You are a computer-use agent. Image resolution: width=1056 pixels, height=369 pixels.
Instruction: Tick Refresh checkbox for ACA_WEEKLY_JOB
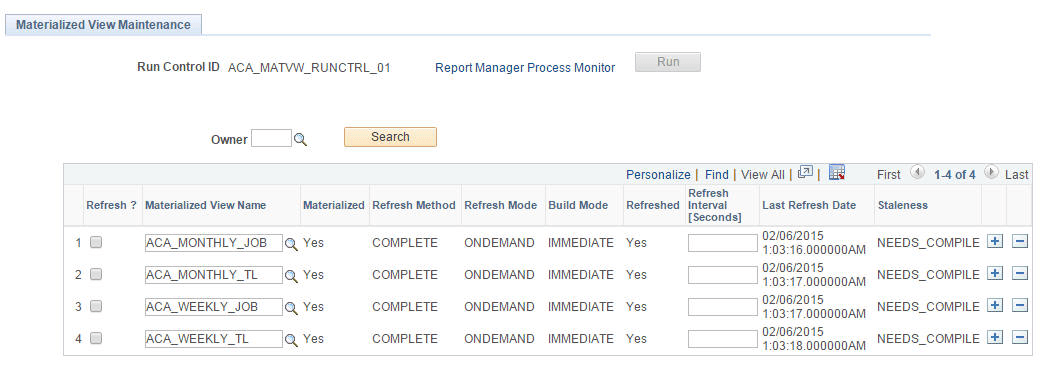click(96, 306)
